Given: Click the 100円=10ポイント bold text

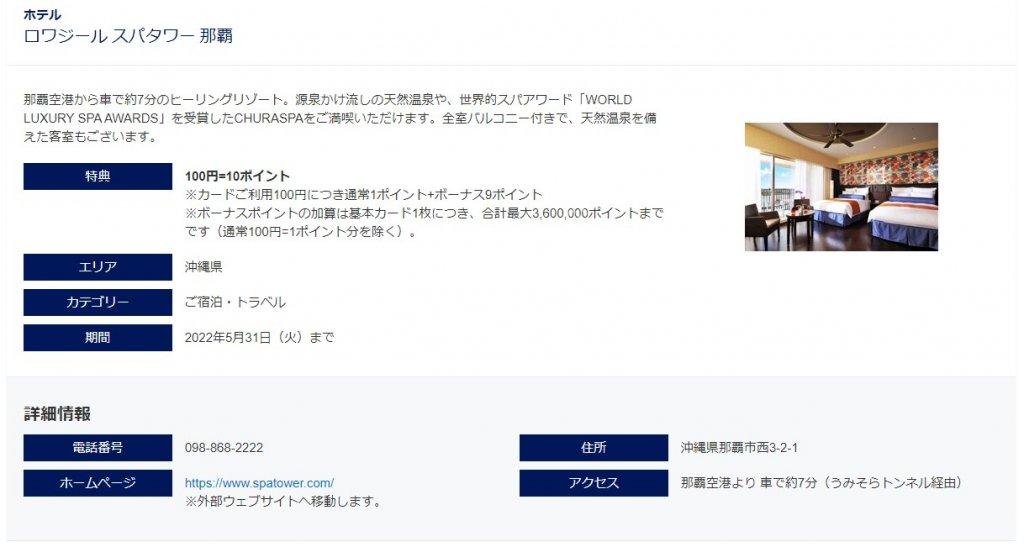Looking at the screenshot, I should click(237, 176).
